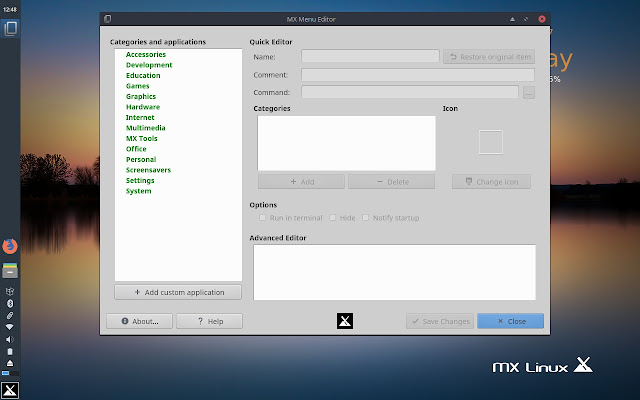
Task: Select the System category
Action: (138, 191)
